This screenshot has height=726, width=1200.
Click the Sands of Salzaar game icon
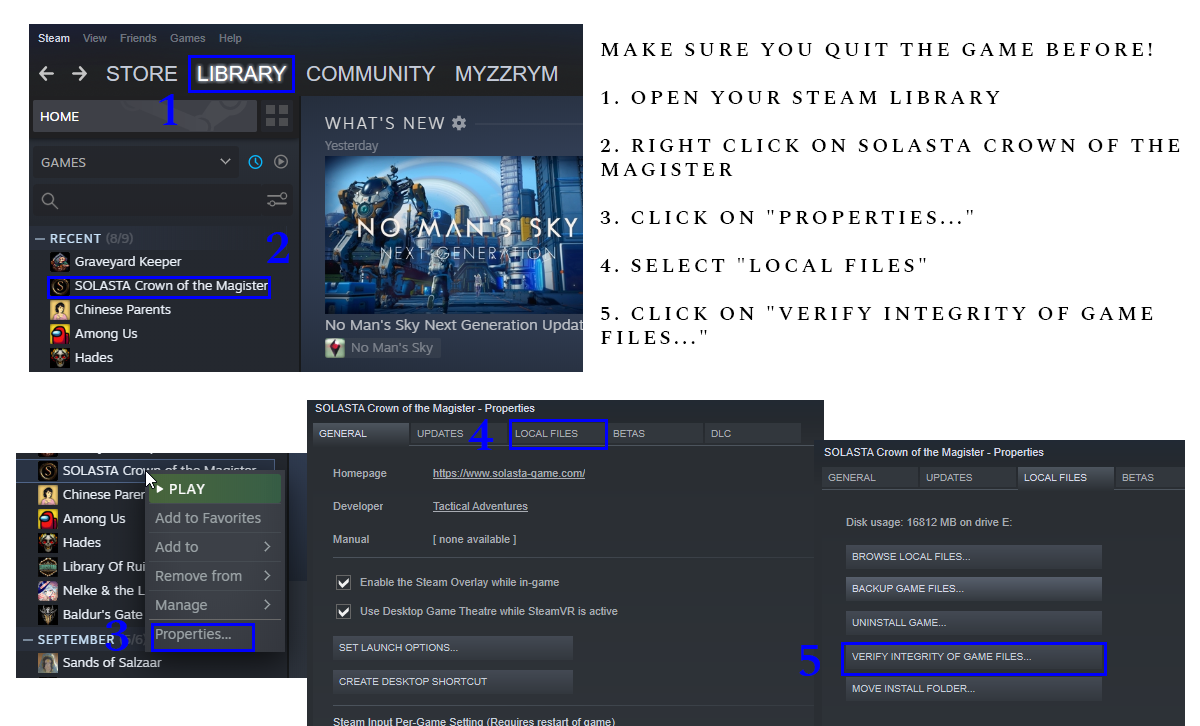[48, 662]
